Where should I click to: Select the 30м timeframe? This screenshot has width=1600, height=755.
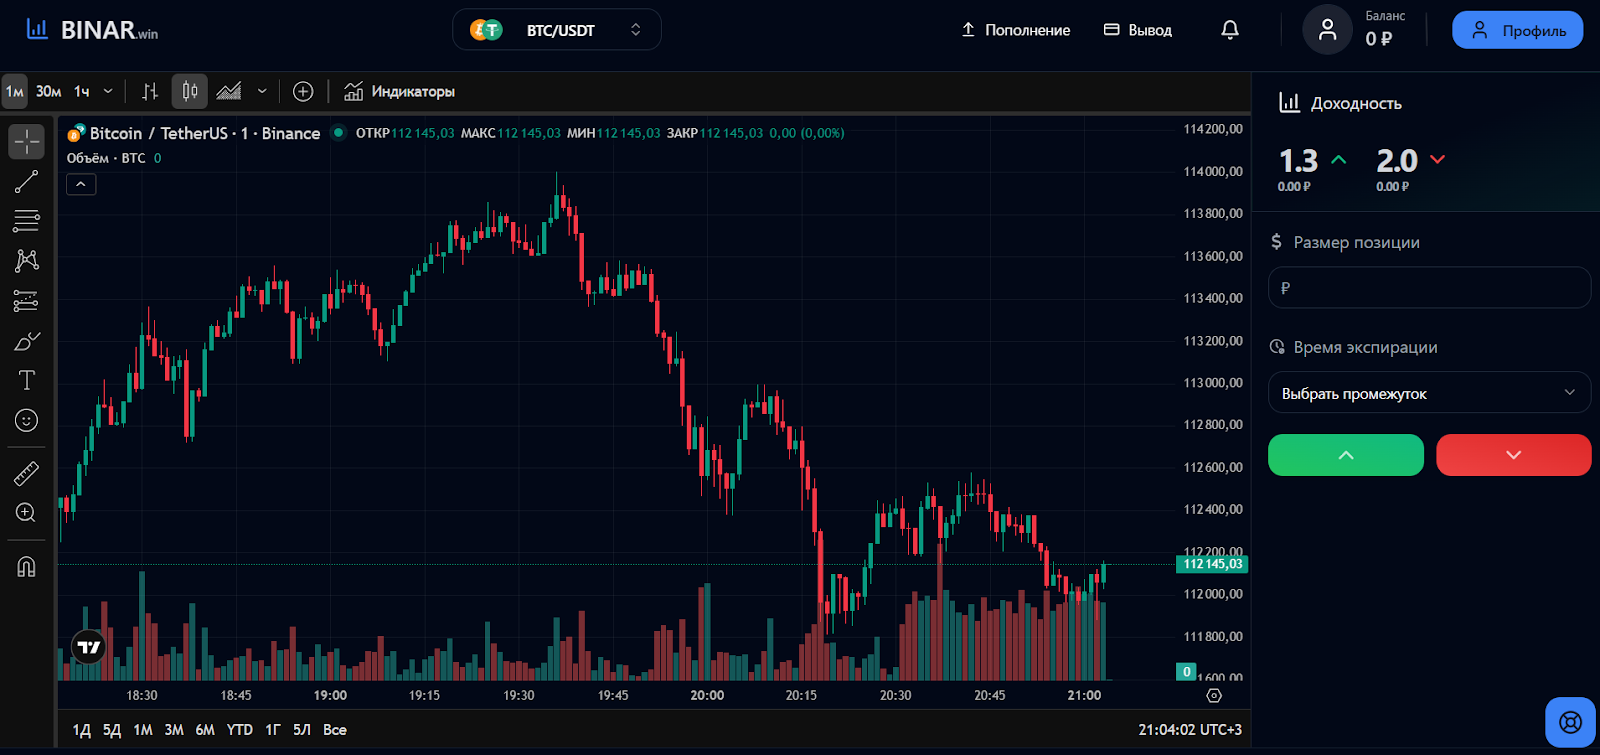click(x=48, y=92)
